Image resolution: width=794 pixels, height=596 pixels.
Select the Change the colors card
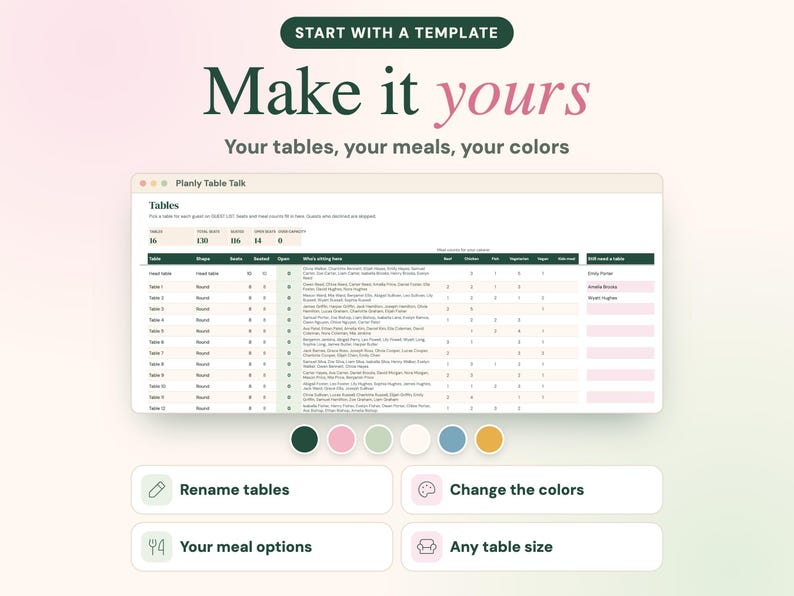click(532, 490)
